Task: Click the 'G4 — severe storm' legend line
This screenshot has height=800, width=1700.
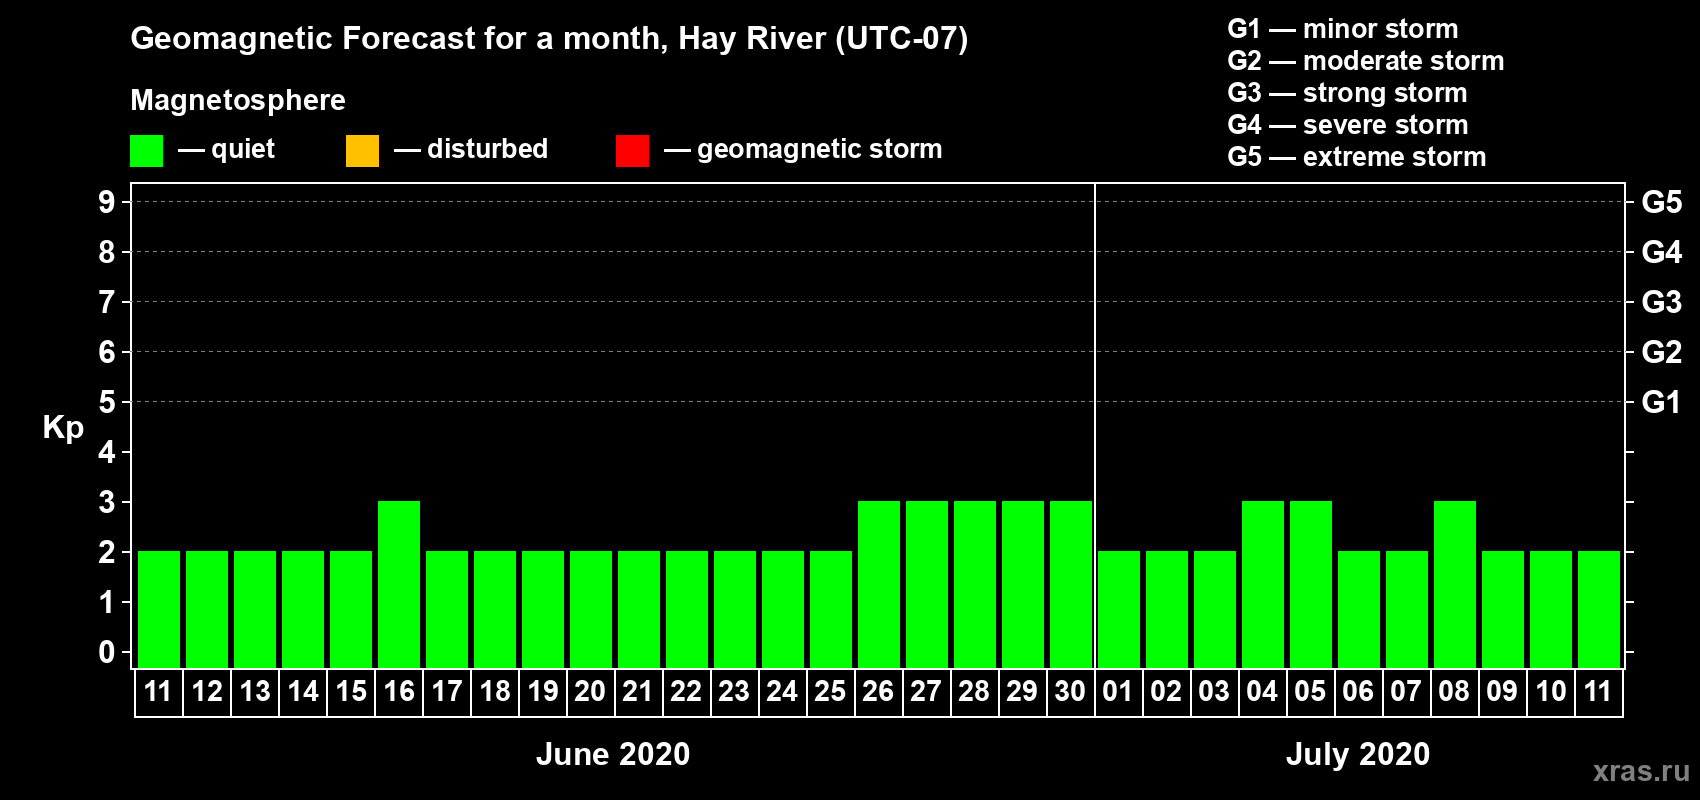Action: 1348,125
